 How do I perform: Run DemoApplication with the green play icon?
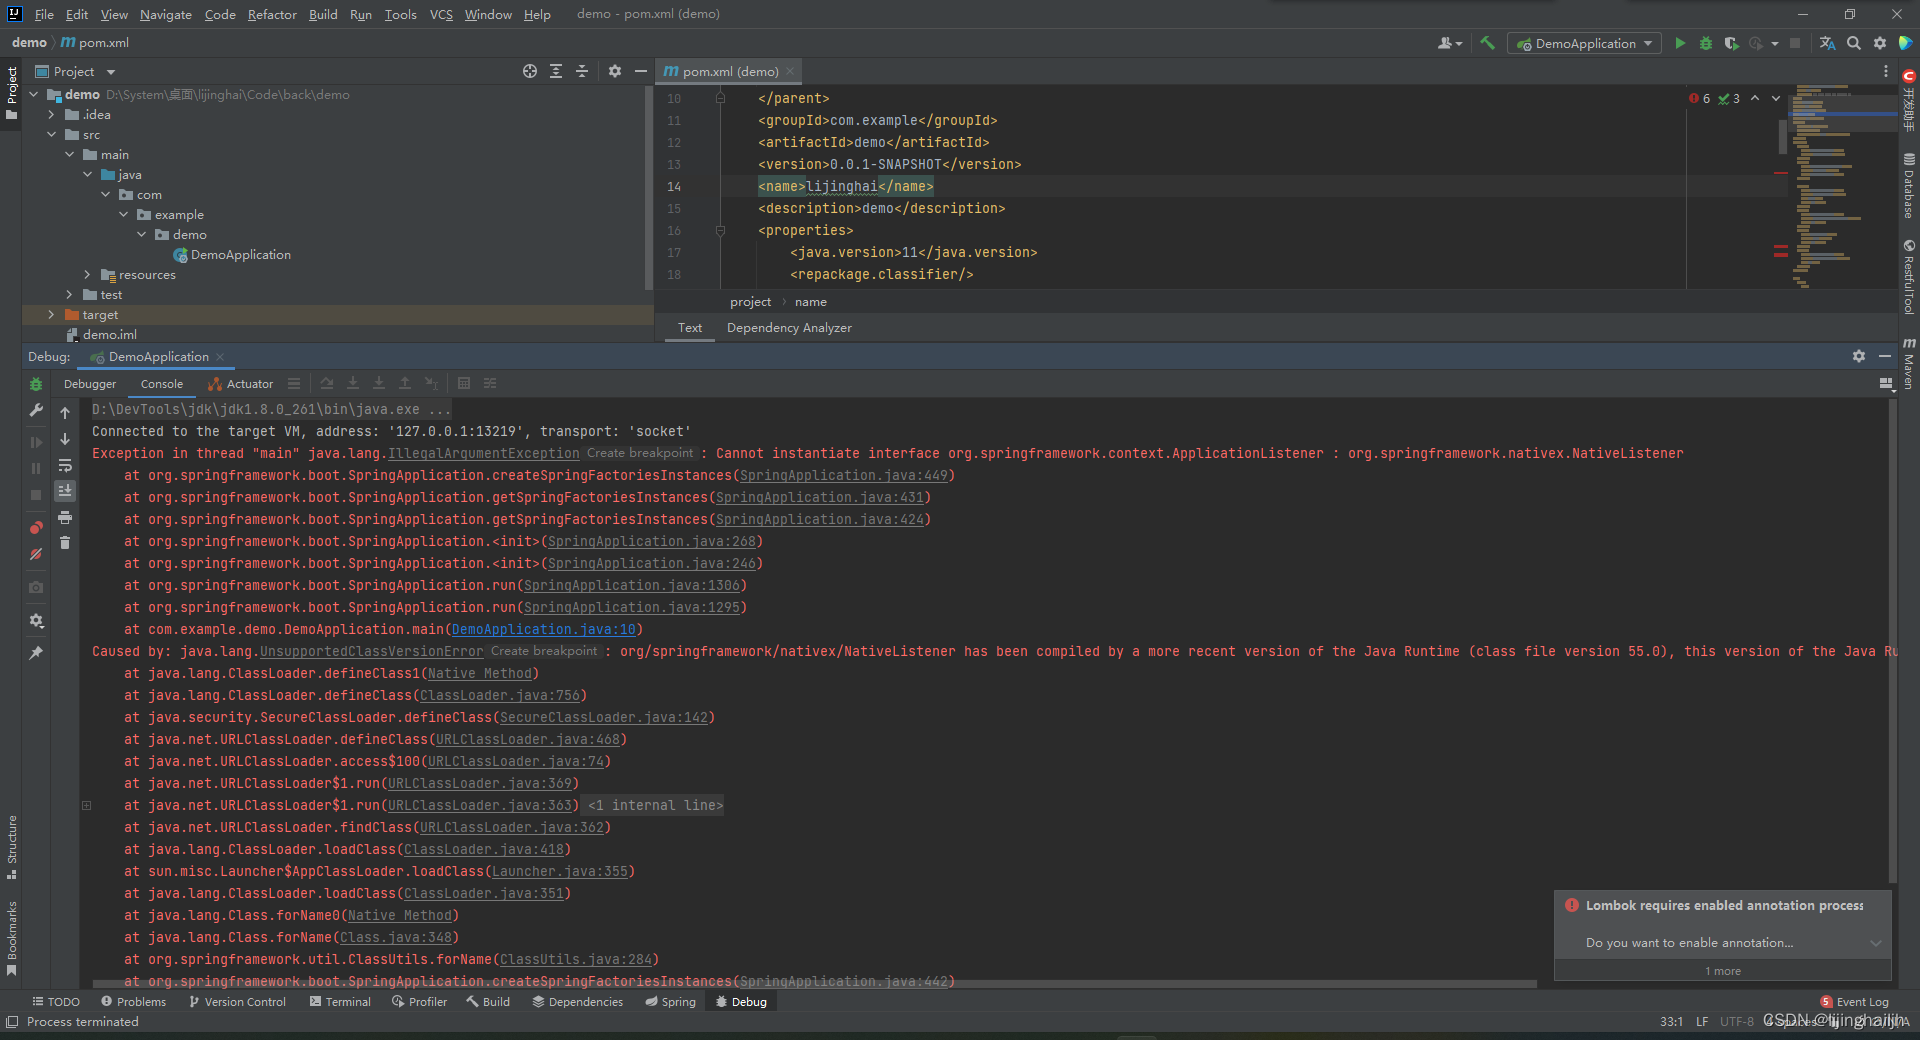click(1680, 43)
